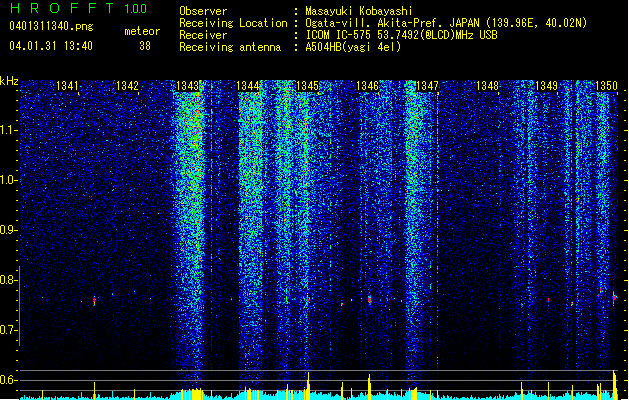Screen dimensions: 629x400
Task: Click the date stamp 04.01.31 13:40
Action: [51, 46]
